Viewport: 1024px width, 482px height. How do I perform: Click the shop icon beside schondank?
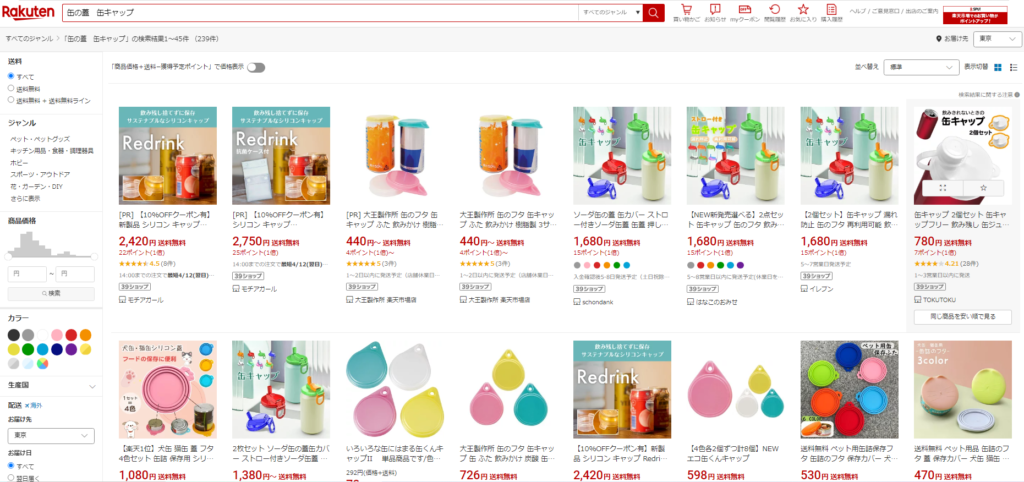pos(577,302)
